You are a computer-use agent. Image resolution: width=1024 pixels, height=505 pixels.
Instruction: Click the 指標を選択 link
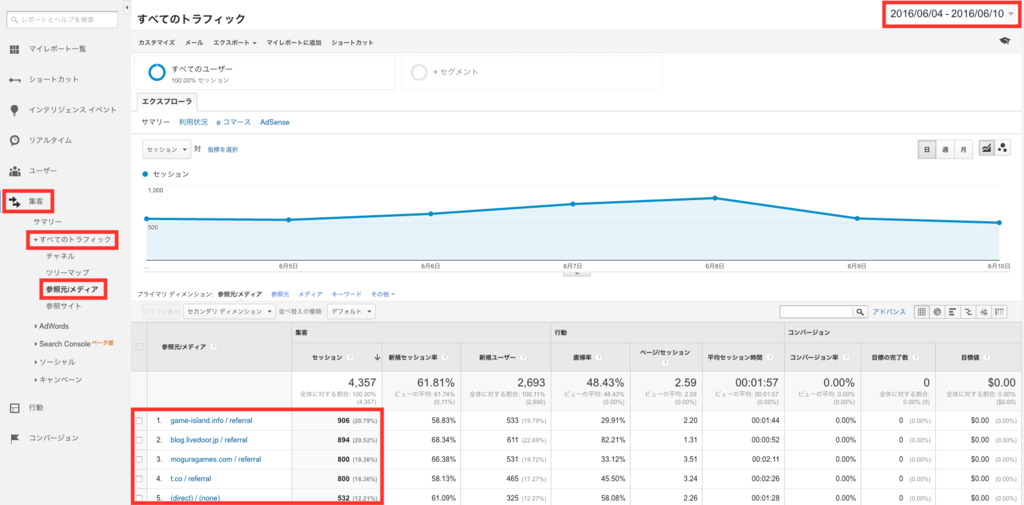tap(223, 150)
